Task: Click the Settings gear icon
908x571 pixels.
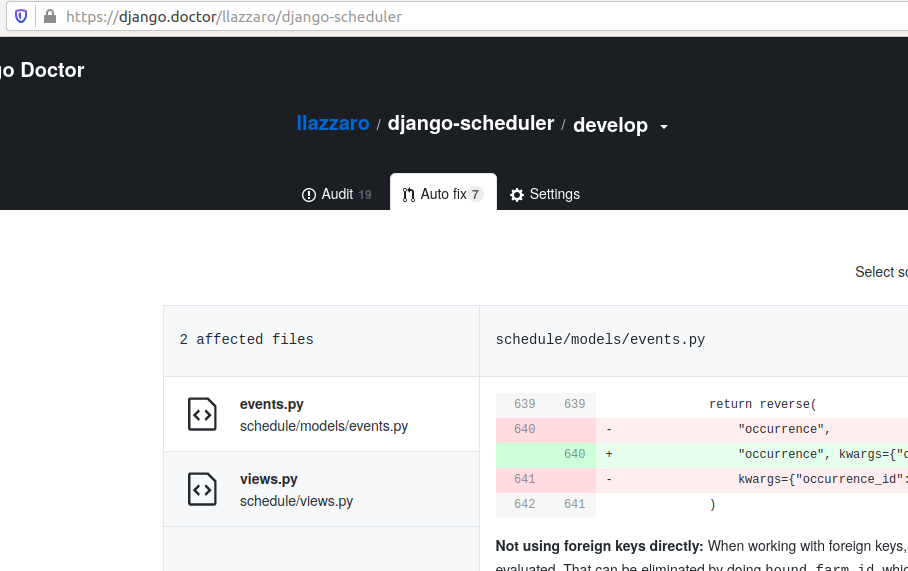Action: [x=517, y=195]
